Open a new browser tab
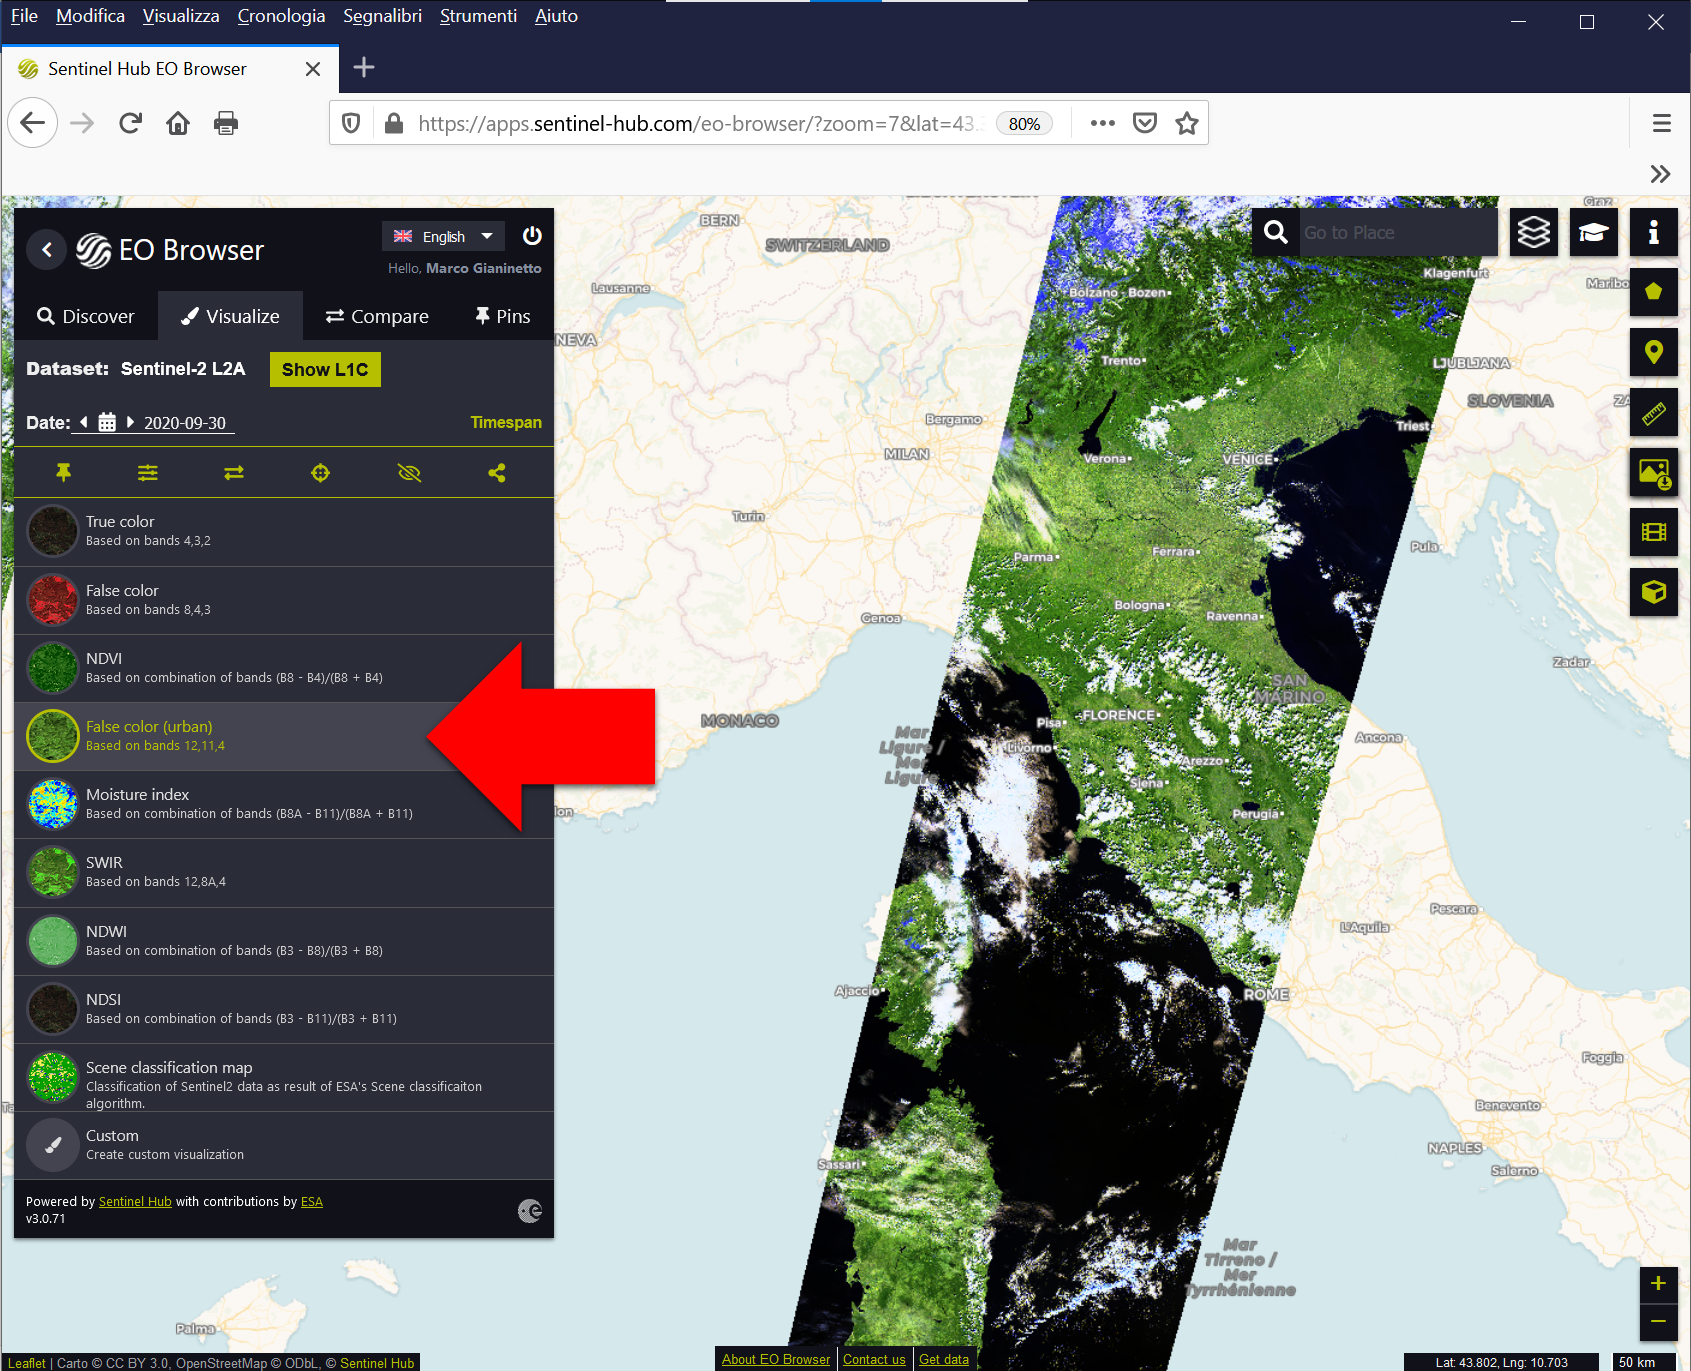 (x=364, y=67)
